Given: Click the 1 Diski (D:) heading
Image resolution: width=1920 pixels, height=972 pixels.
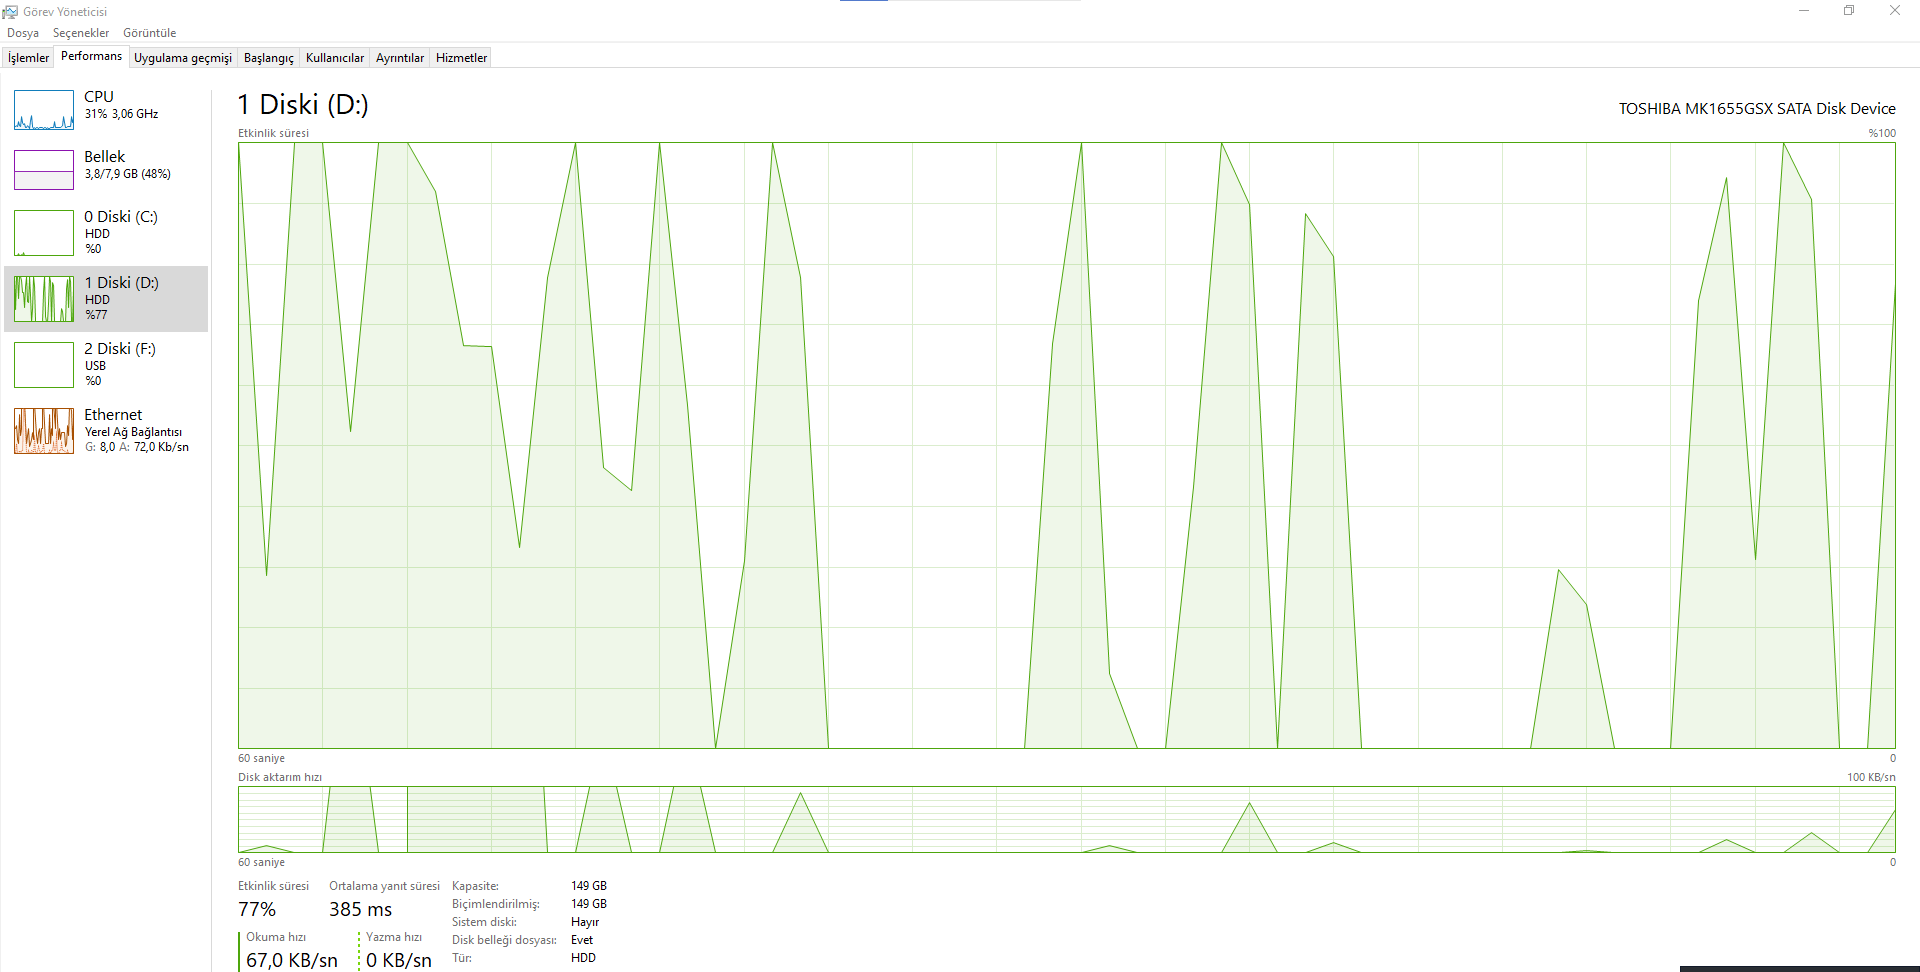Looking at the screenshot, I should (303, 105).
